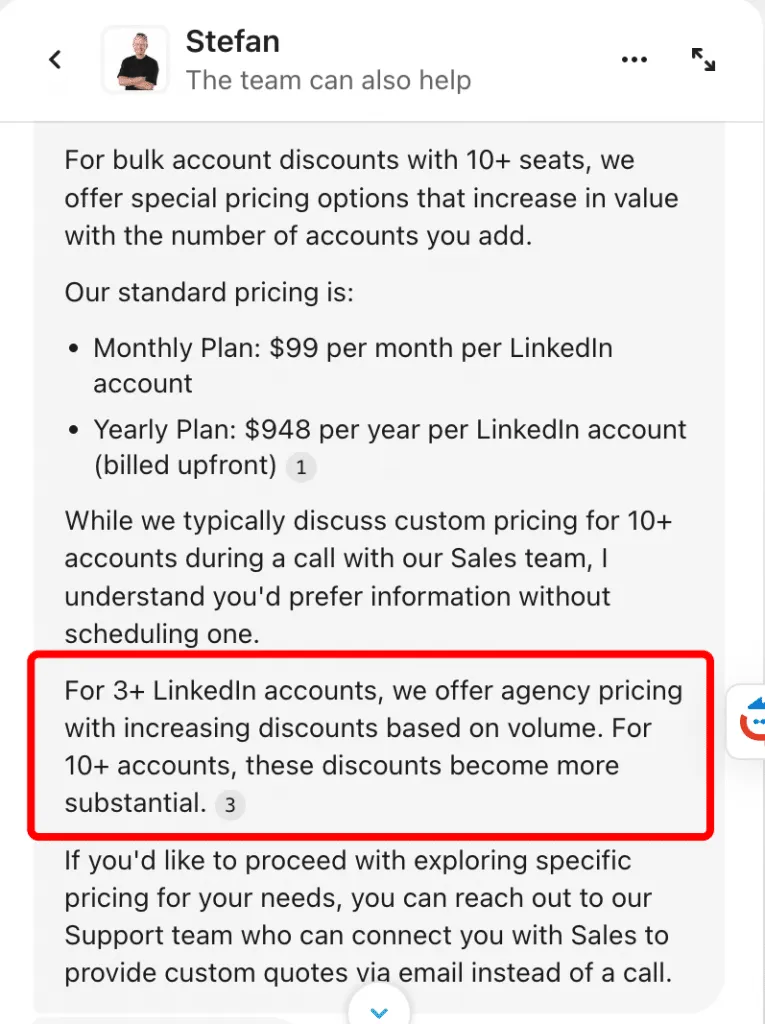Viewport: 765px width, 1024px height.
Task: Click bullet dot beside Monthly Plan
Action: point(74,349)
